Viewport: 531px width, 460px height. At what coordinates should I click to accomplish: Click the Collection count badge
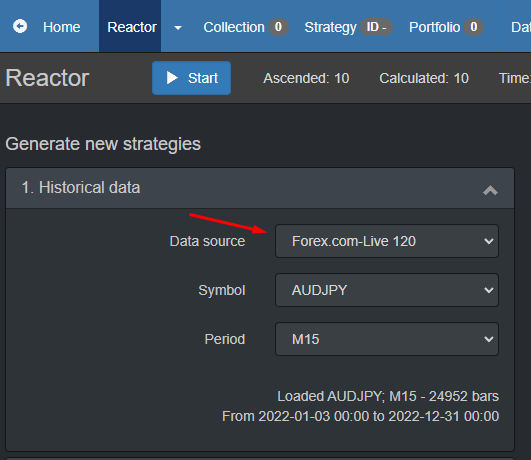[x=278, y=27]
